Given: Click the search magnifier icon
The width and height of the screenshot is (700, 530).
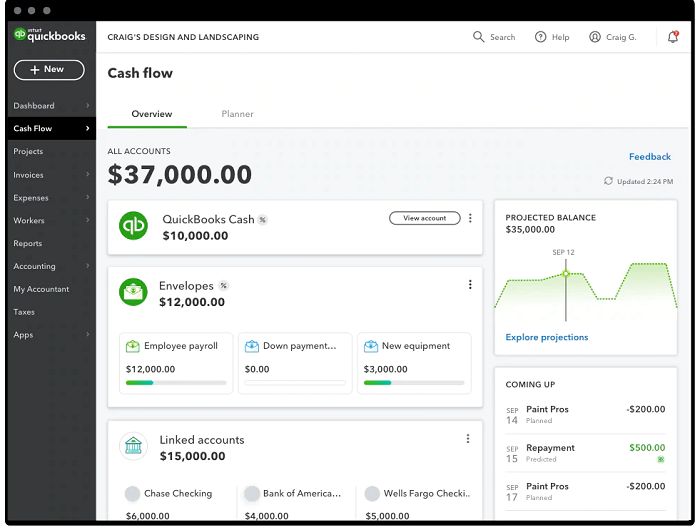Looking at the screenshot, I should coord(478,37).
